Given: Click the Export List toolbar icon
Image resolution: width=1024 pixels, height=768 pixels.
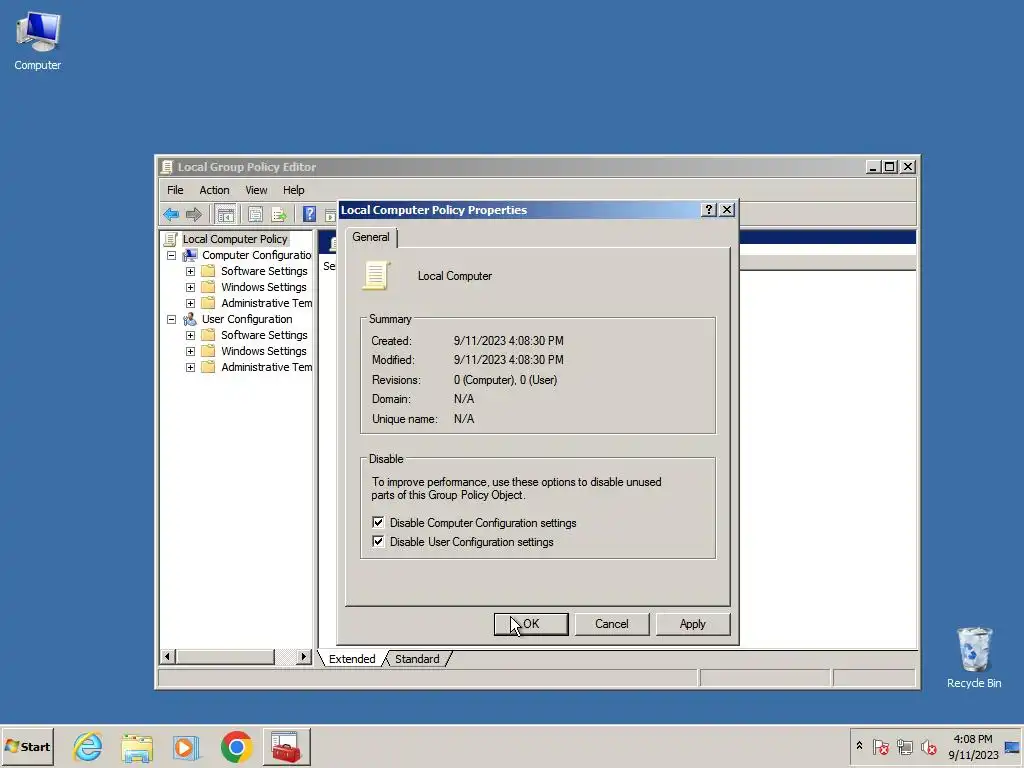Looking at the screenshot, I should (x=279, y=214).
